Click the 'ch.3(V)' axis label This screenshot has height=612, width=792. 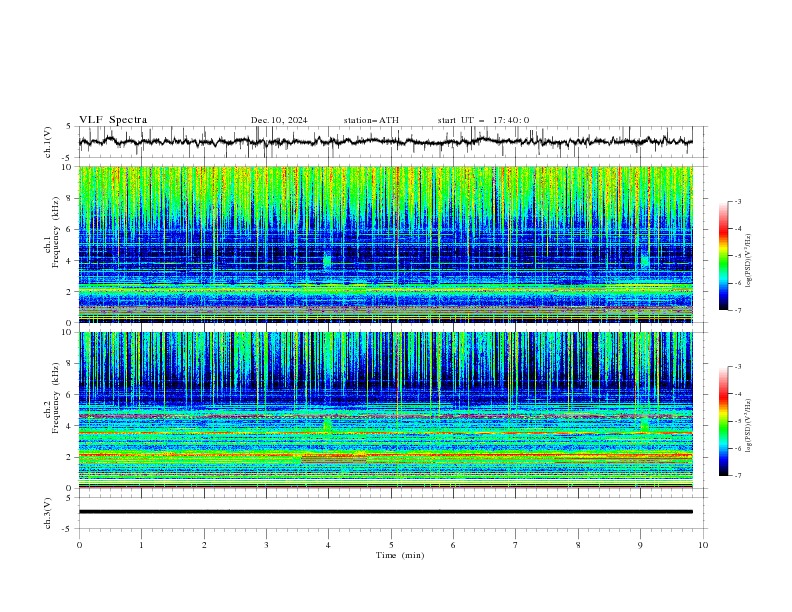coord(48,513)
